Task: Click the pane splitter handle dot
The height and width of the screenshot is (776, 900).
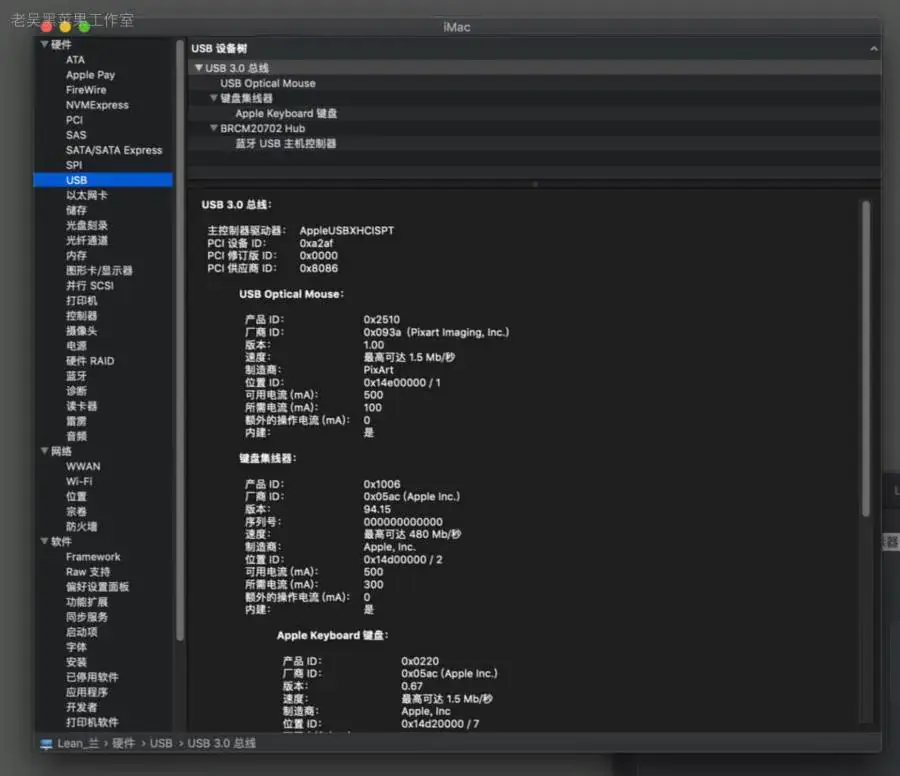Action: coord(535,184)
